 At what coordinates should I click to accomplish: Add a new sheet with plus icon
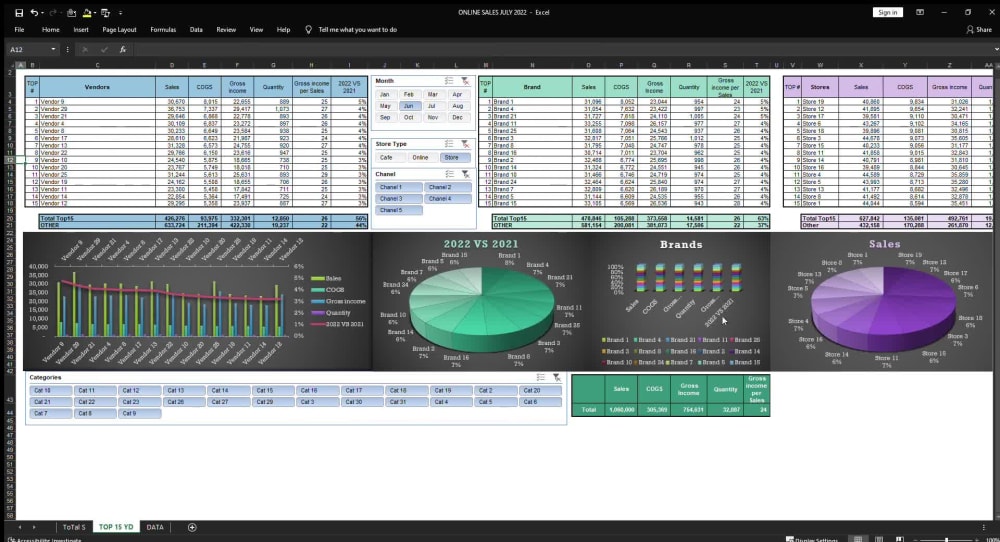click(192, 527)
